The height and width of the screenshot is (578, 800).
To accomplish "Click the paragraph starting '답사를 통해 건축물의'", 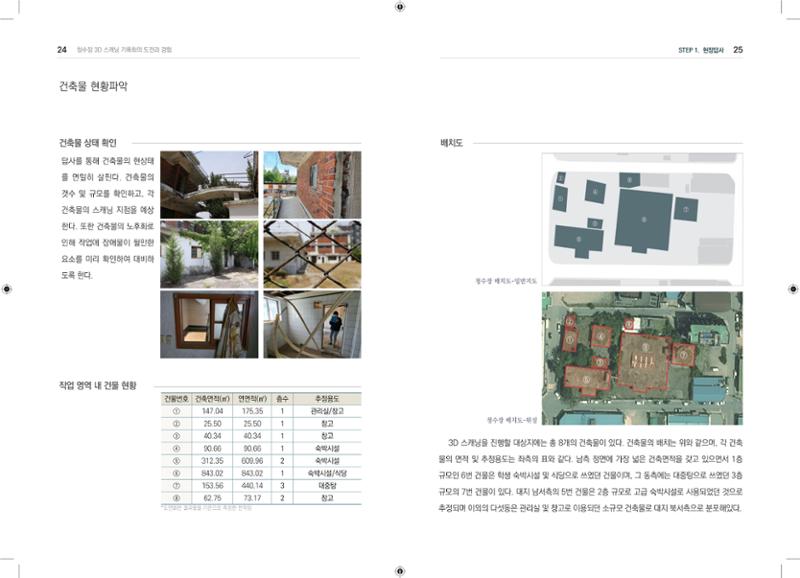I will point(108,218).
